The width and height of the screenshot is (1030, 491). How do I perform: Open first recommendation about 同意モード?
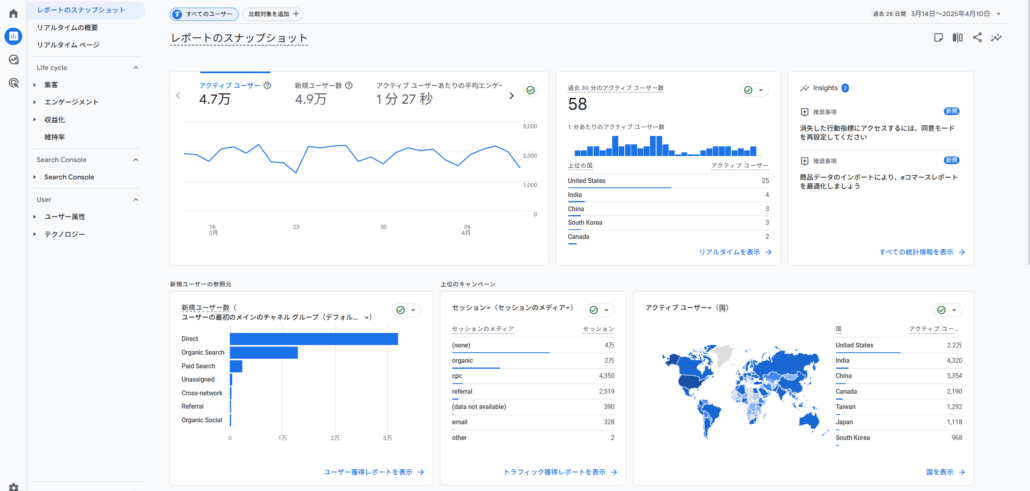[x=878, y=133]
